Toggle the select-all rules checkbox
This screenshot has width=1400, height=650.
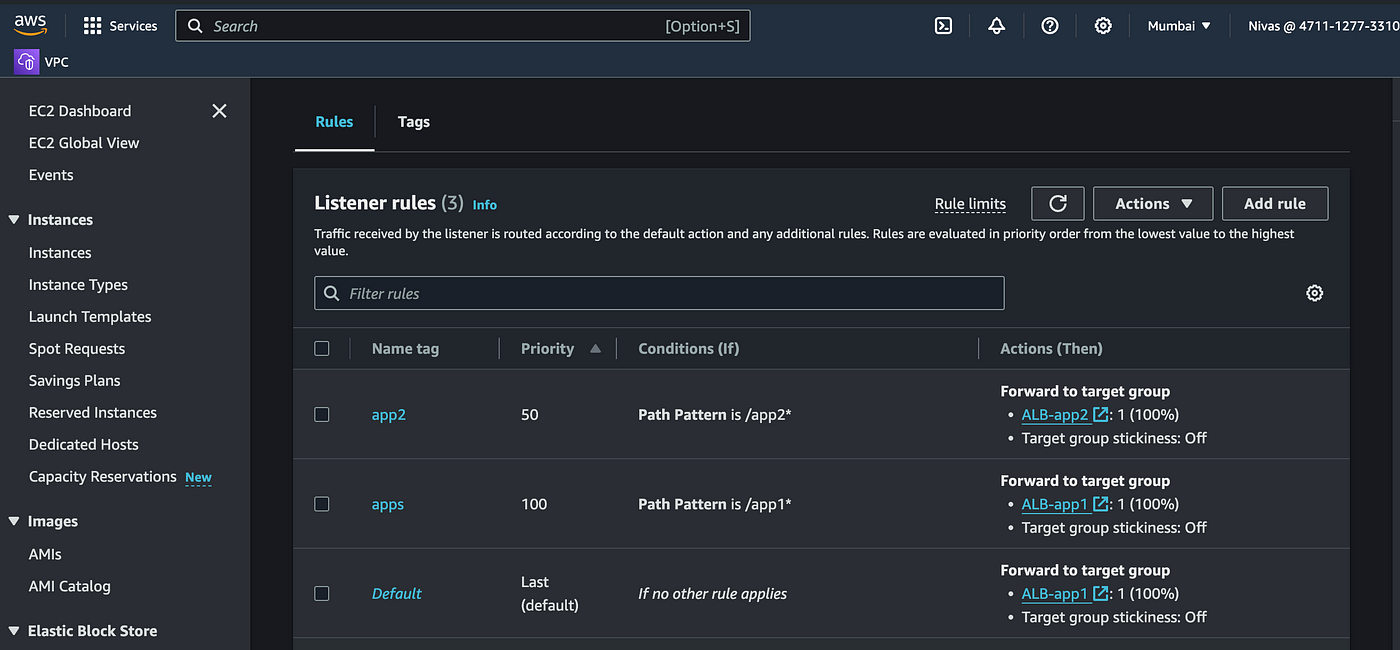[x=322, y=348]
